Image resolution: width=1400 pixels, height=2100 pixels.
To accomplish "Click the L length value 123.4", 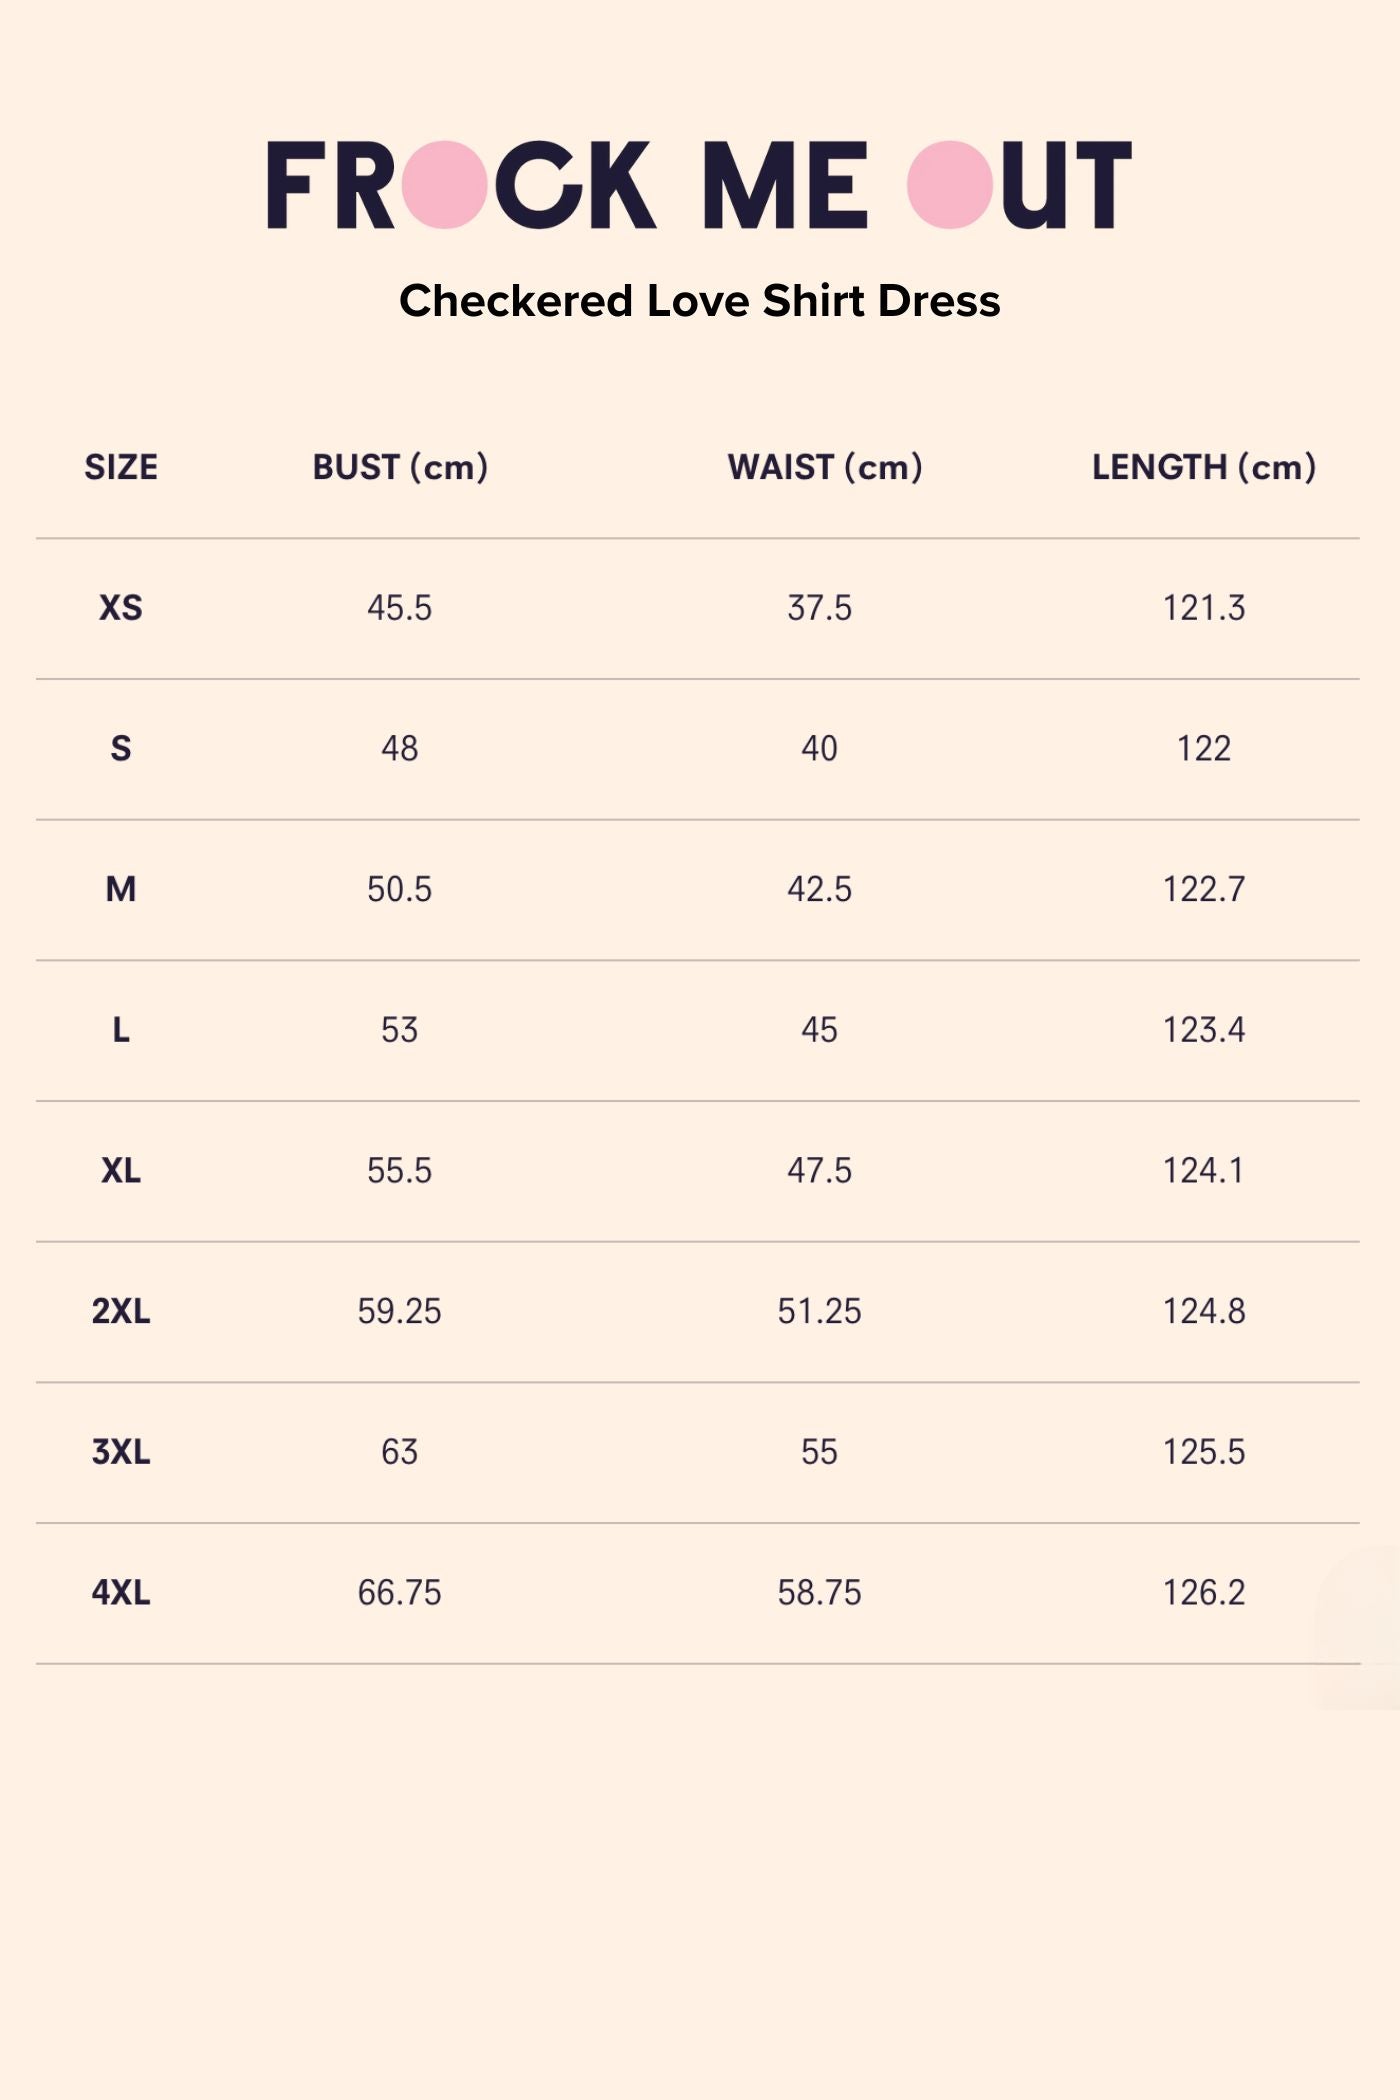I will (1204, 1030).
